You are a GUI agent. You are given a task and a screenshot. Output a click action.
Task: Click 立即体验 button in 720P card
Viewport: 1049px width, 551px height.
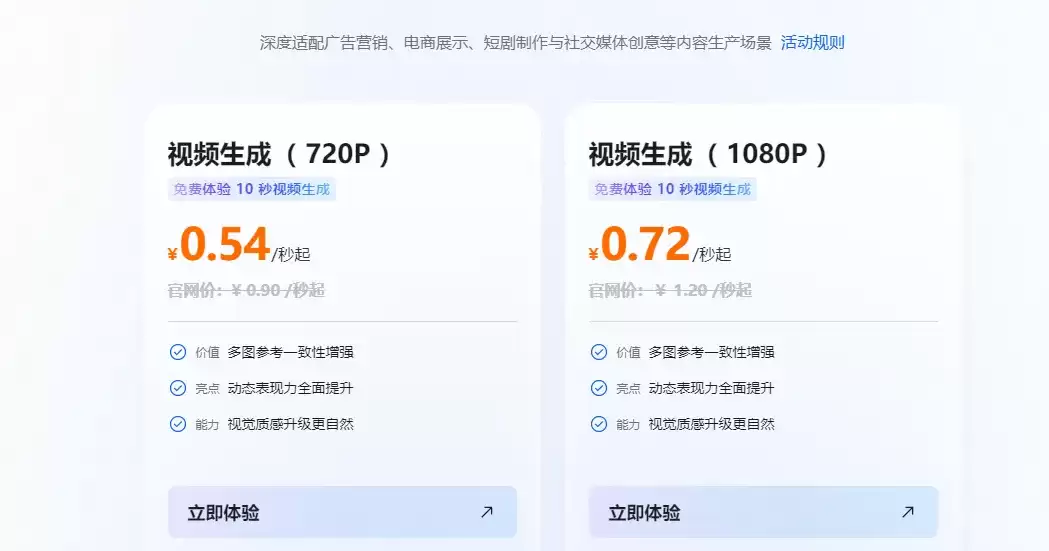[x=343, y=512]
